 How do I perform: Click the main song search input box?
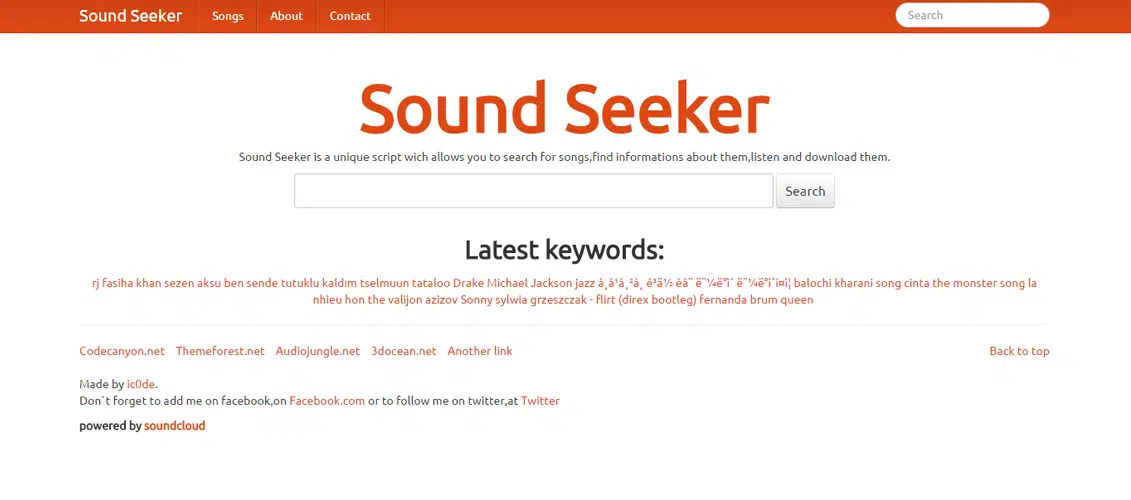[x=533, y=191]
